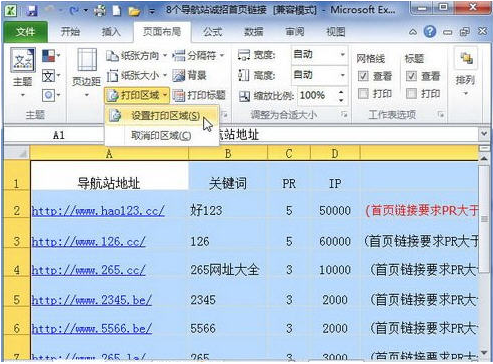Choose Clear Print Area (取消印区域) option

161,135
